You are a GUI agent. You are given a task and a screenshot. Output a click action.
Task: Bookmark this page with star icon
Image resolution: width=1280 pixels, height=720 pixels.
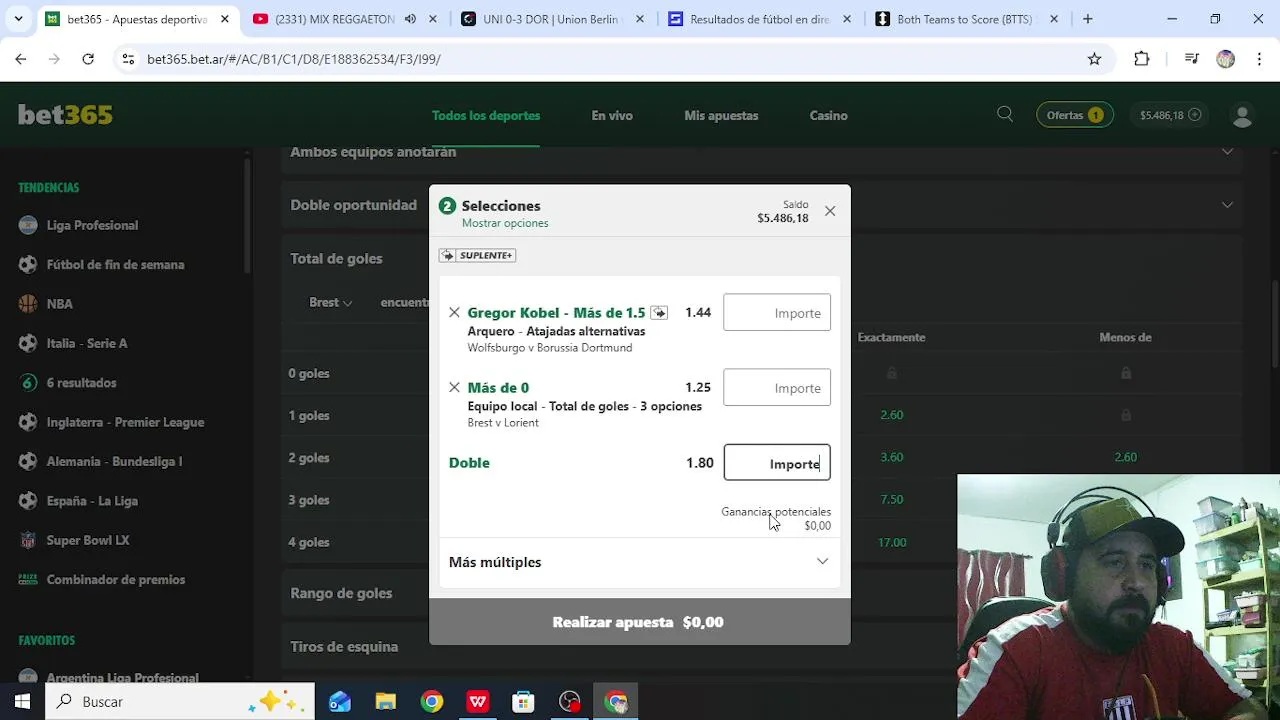pos(1095,59)
